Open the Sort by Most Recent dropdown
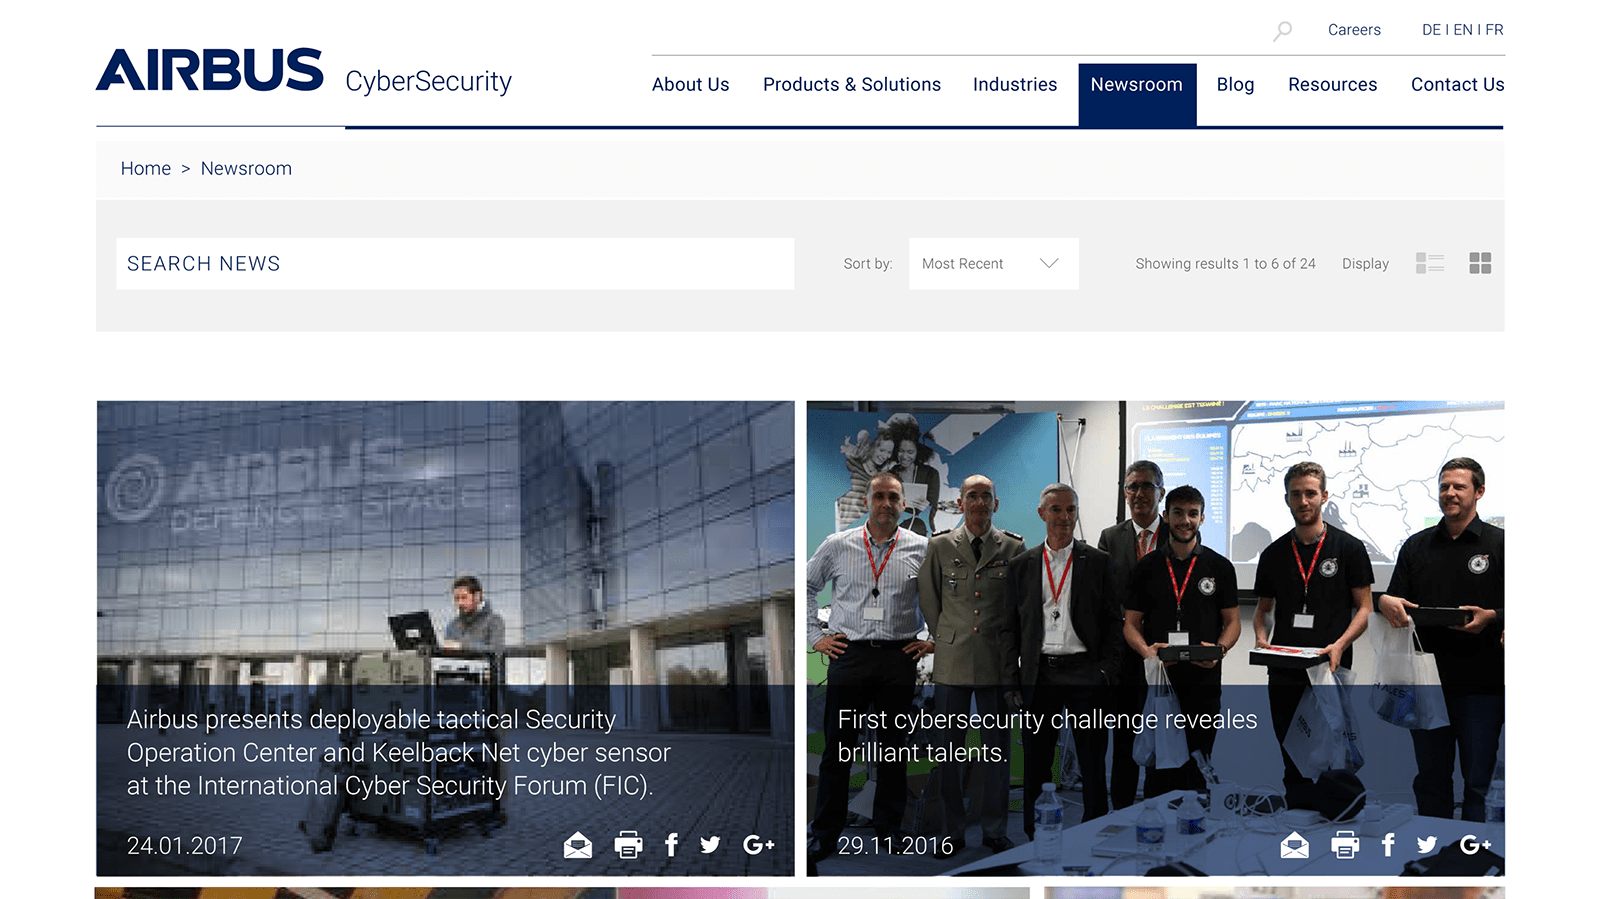The image size is (1600, 899). tap(993, 264)
